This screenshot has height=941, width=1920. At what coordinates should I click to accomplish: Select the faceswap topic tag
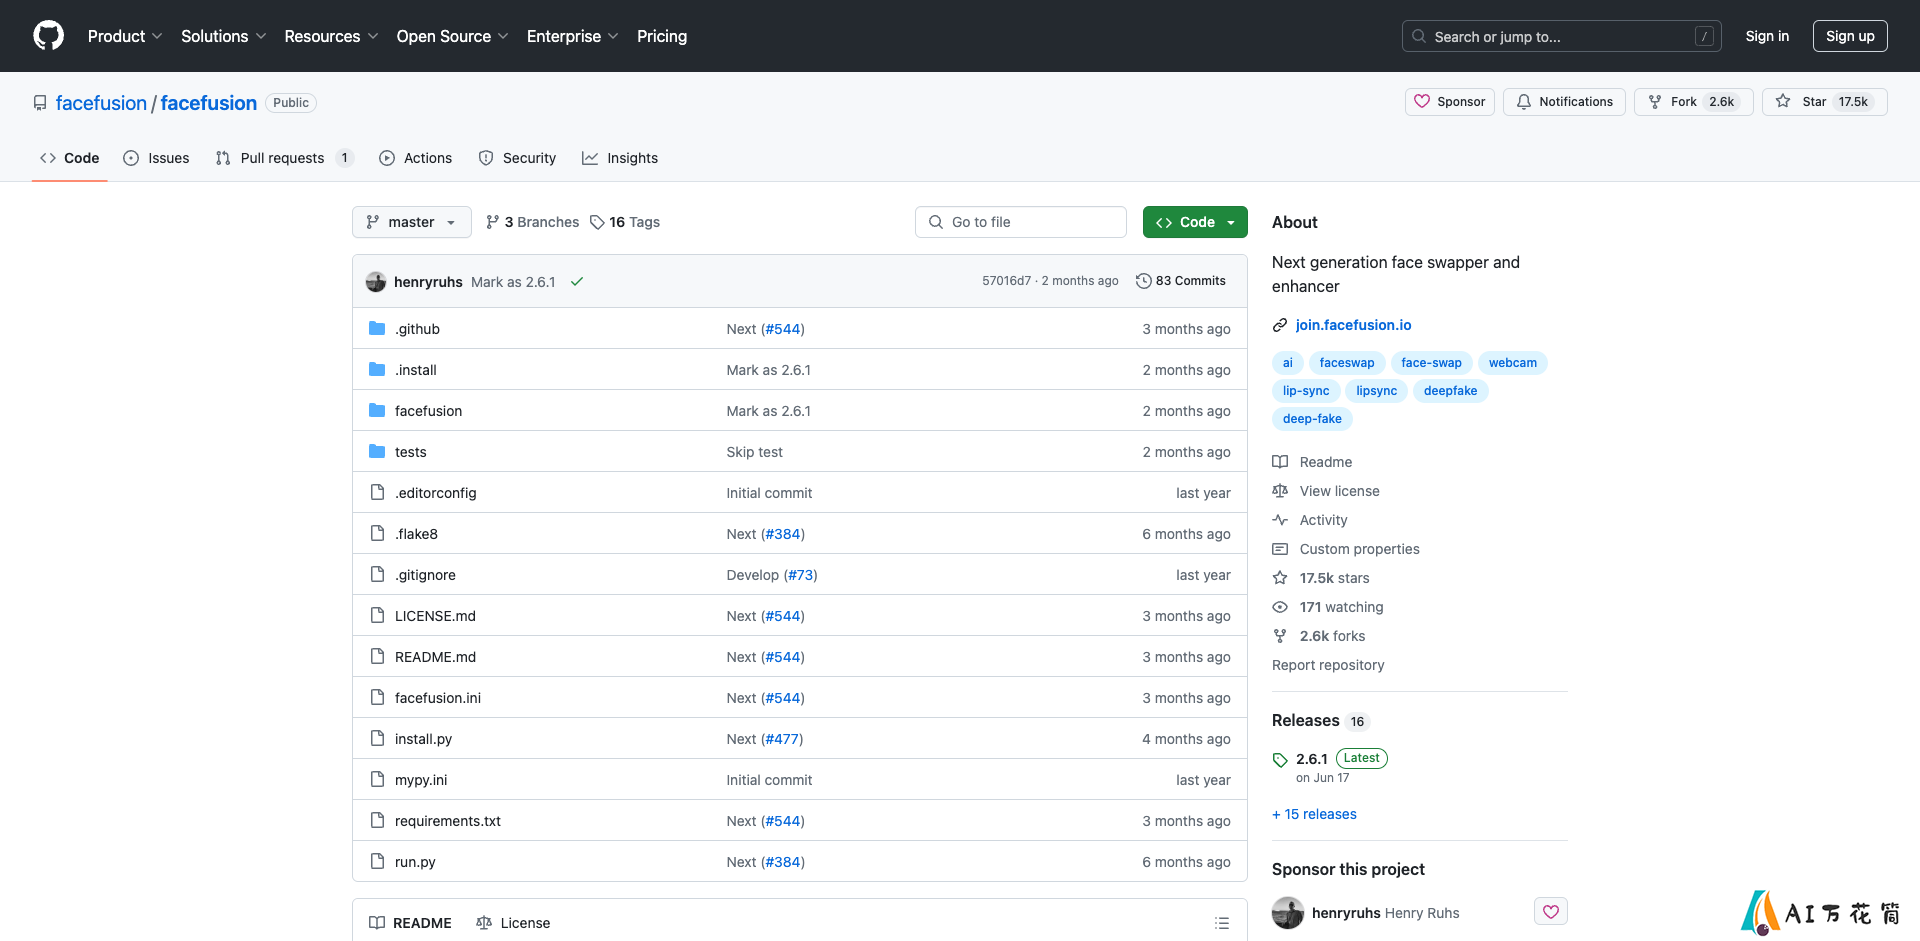1346,363
